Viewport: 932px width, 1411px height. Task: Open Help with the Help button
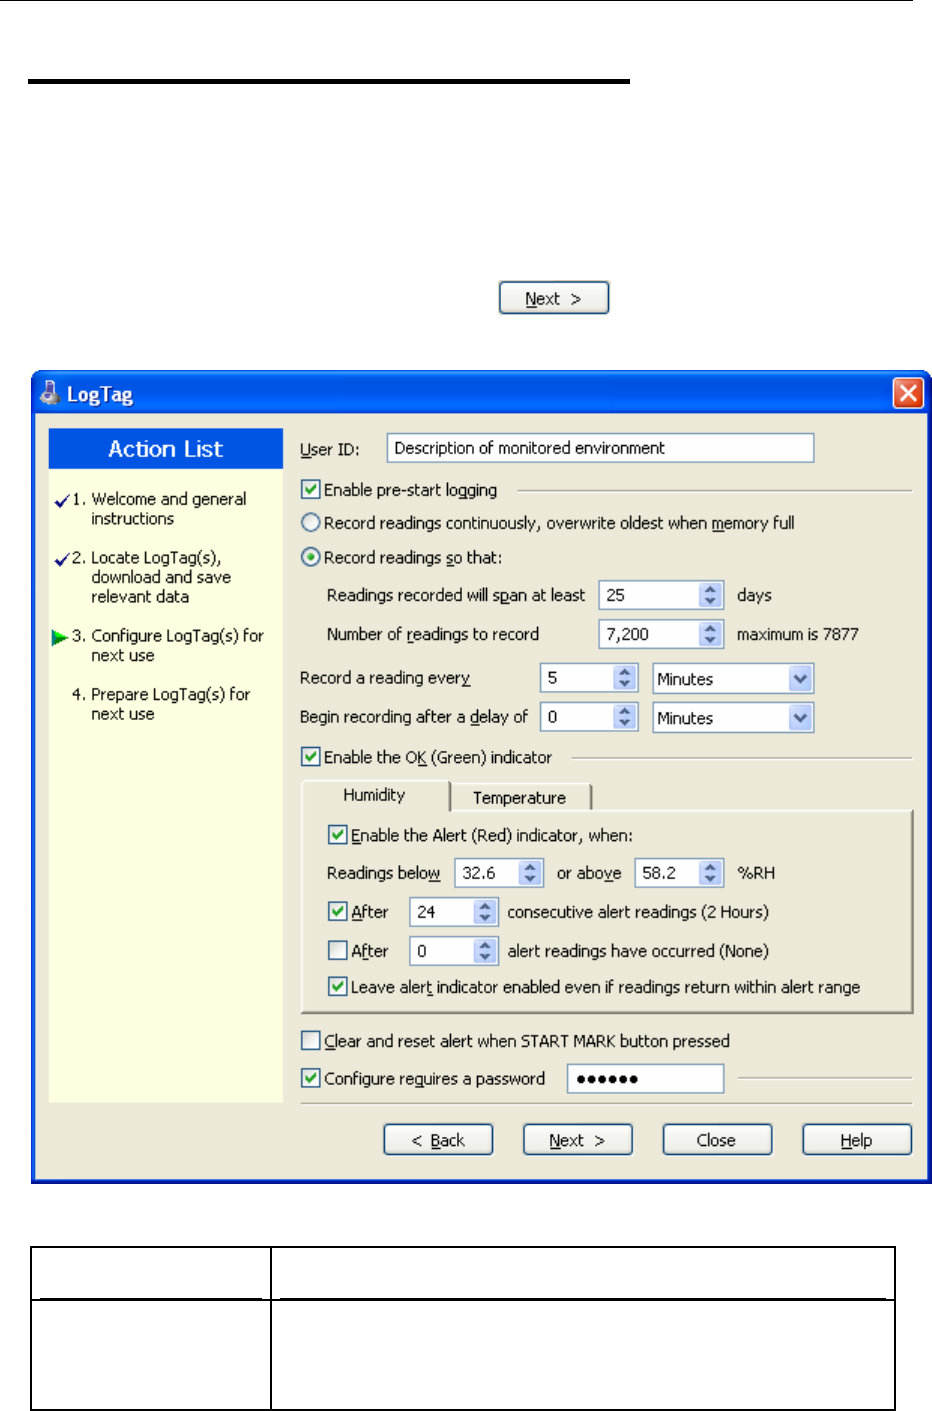point(857,1140)
